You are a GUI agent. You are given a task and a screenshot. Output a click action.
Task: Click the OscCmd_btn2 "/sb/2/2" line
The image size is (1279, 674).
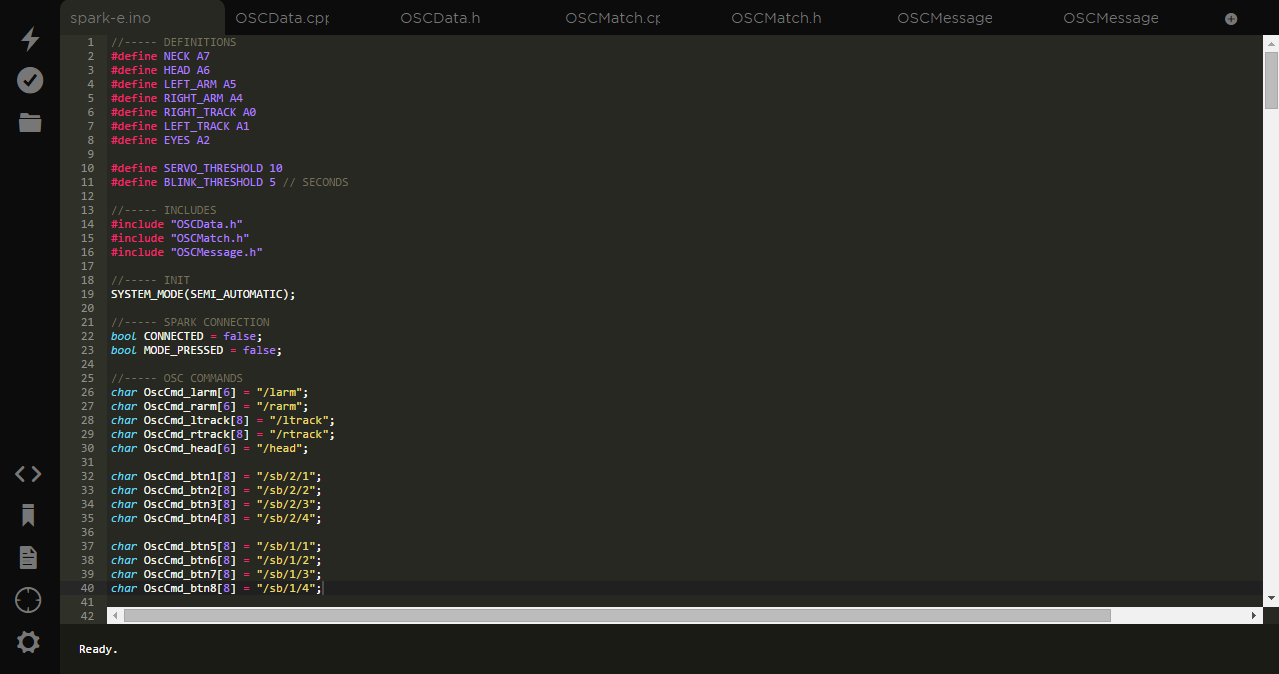point(217,490)
